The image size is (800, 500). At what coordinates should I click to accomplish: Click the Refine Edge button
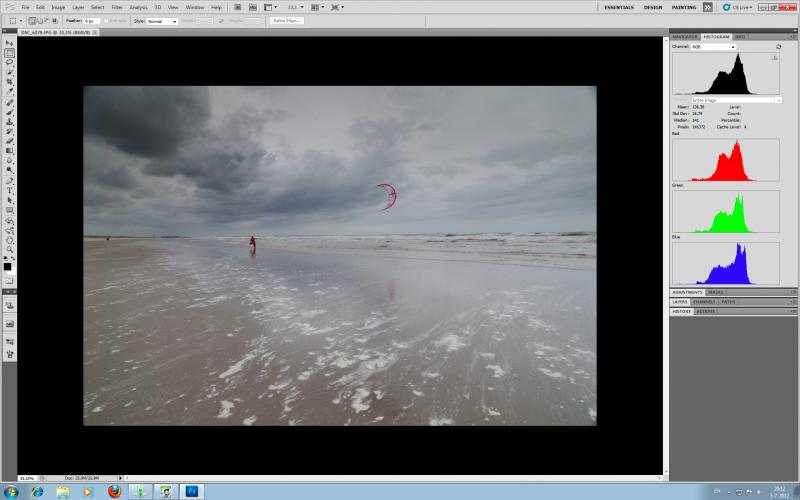point(287,21)
